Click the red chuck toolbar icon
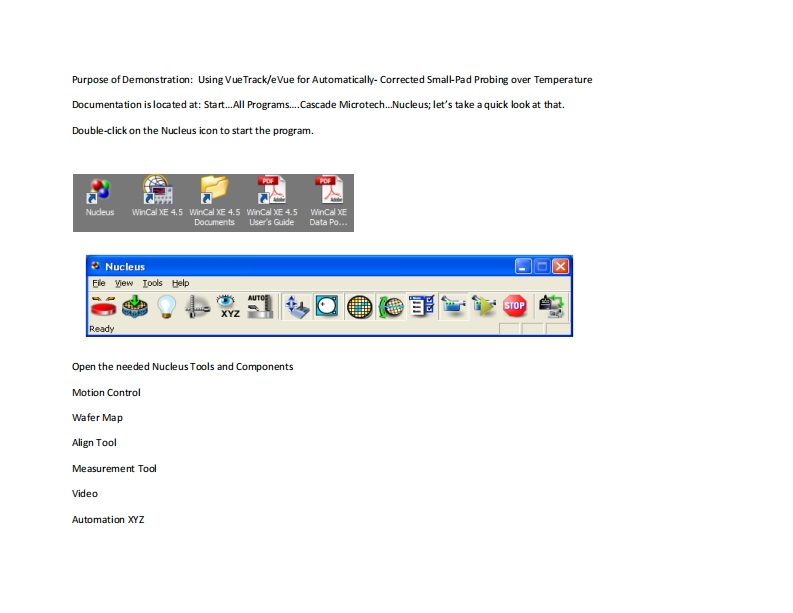The image size is (793, 613). click(x=104, y=307)
